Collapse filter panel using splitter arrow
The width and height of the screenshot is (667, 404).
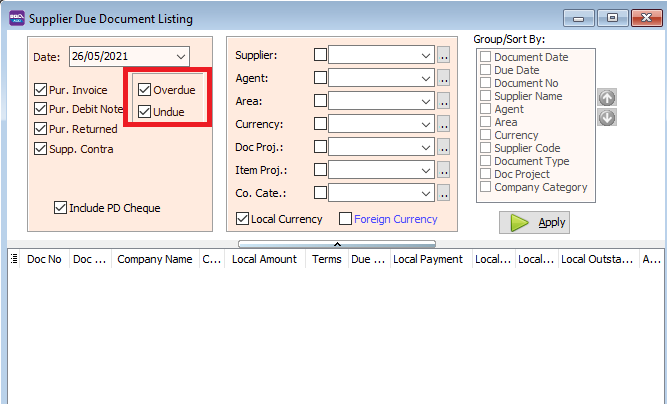[x=337, y=244]
